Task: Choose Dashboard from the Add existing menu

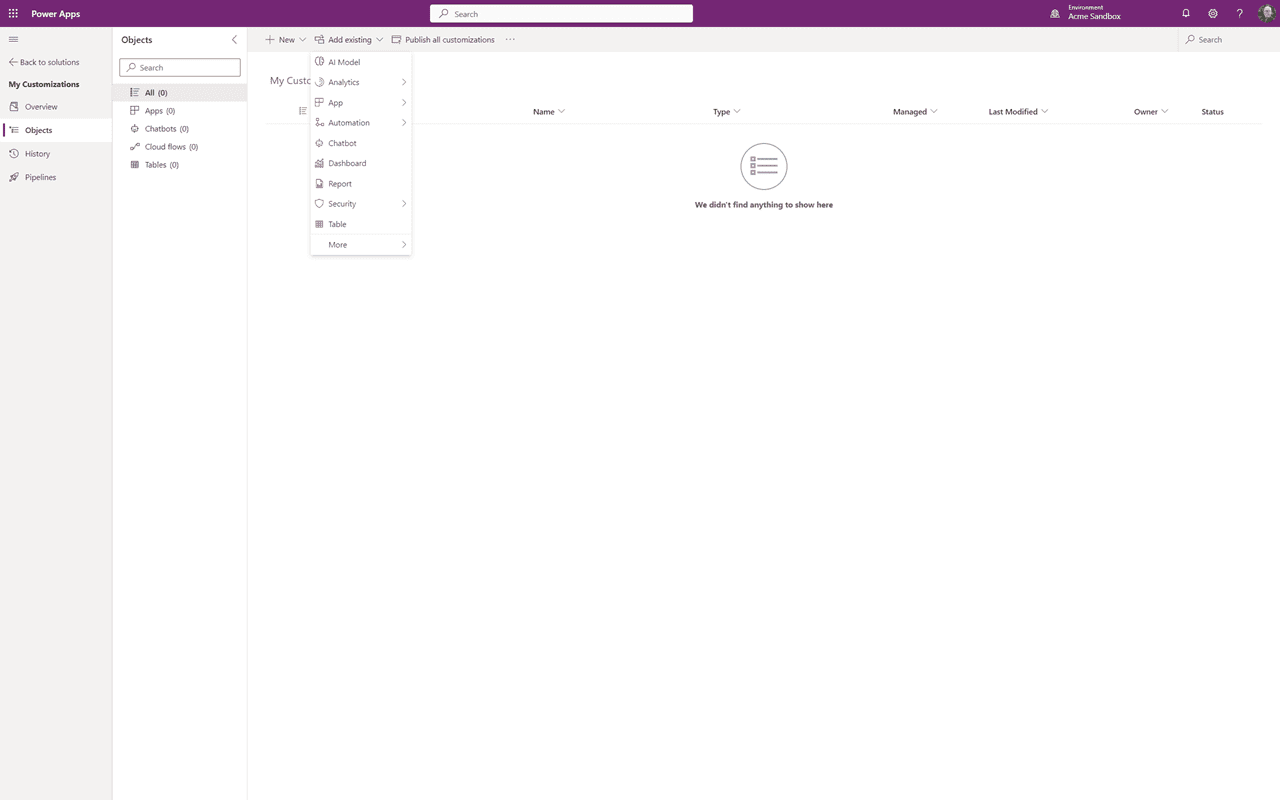Action: tap(348, 163)
